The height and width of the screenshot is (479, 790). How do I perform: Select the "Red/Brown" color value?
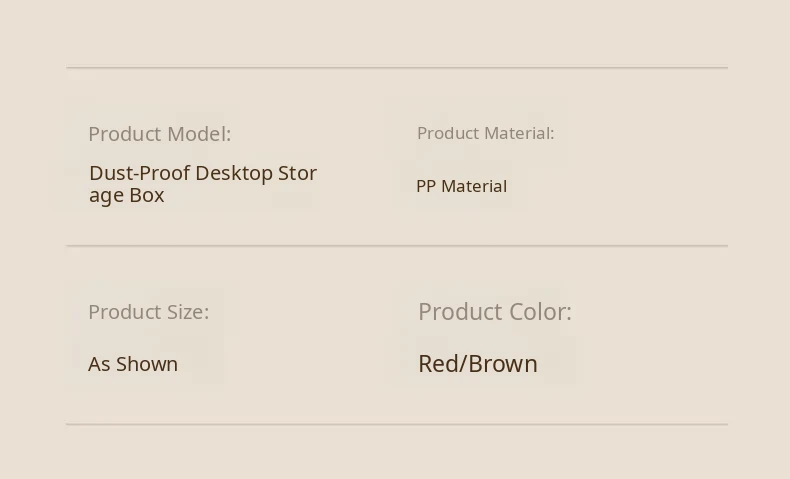(x=477, y=364)
